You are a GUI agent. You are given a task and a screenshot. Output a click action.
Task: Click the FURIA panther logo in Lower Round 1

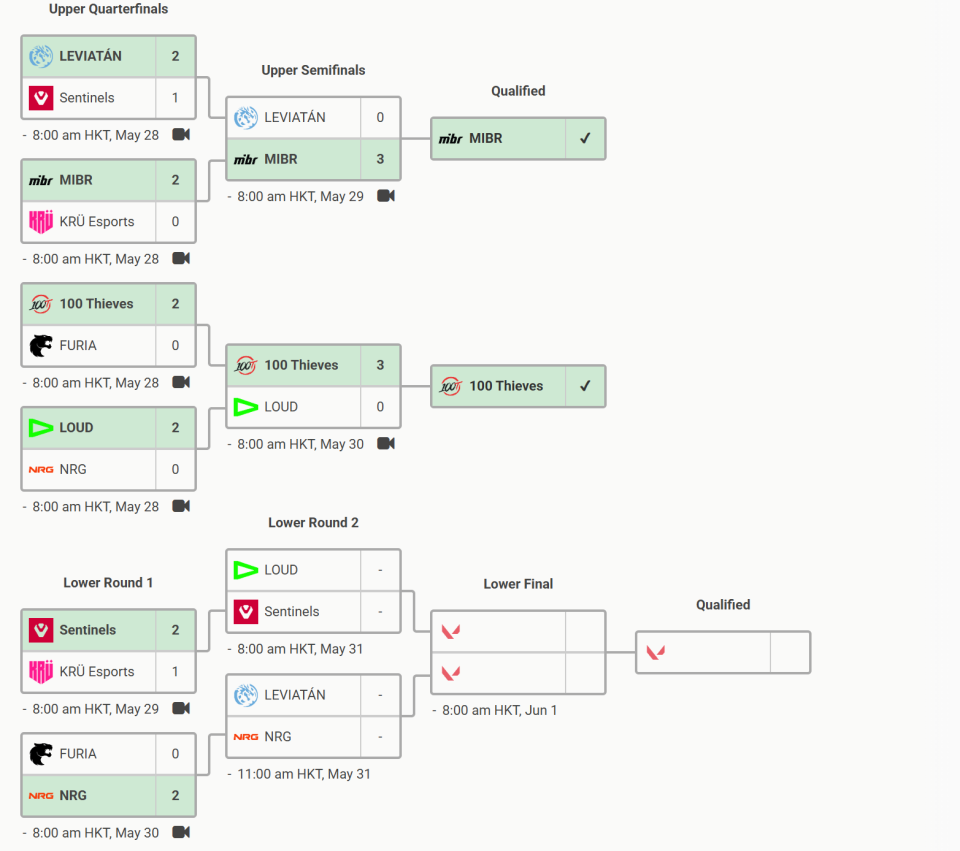coord(41,754)
